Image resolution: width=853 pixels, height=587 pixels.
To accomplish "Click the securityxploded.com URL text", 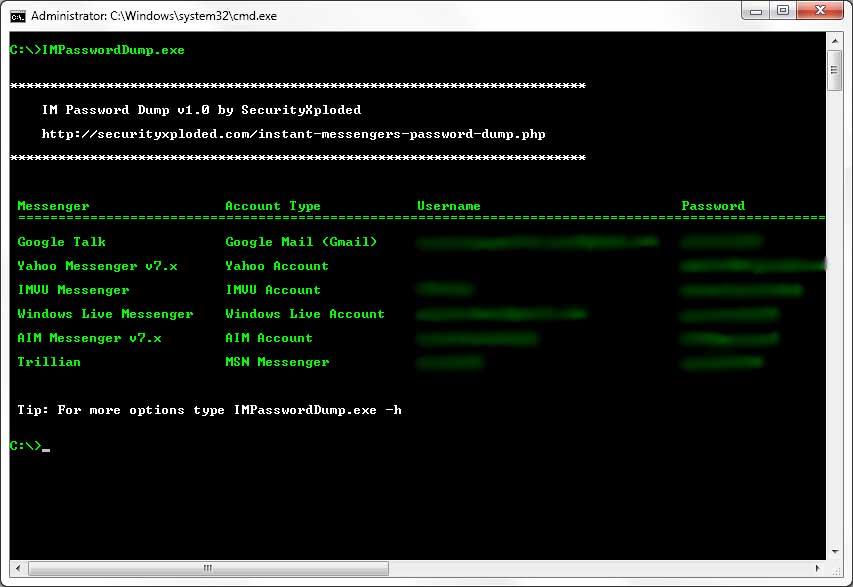I will [x=293, y=134].
